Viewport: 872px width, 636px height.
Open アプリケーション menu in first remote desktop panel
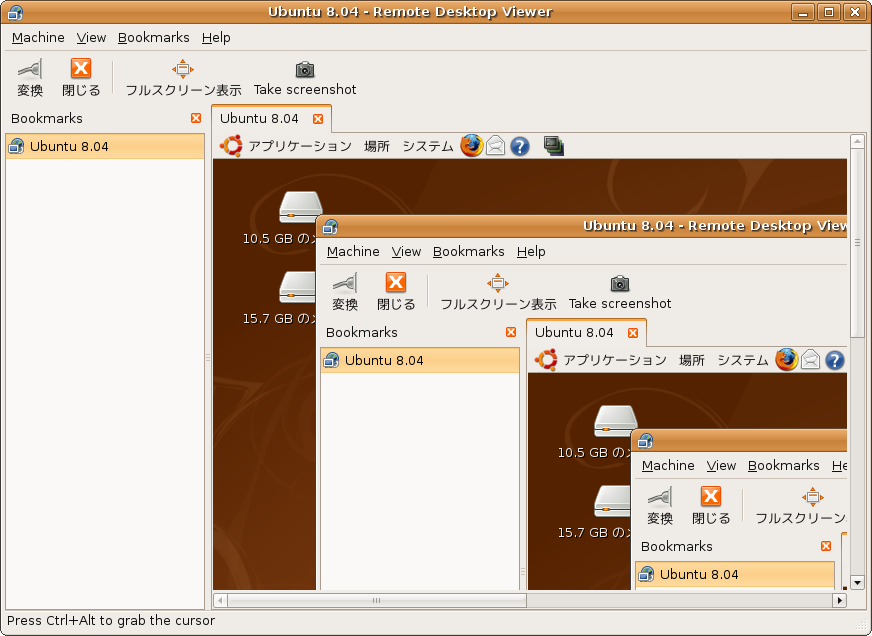pos(300,146)
